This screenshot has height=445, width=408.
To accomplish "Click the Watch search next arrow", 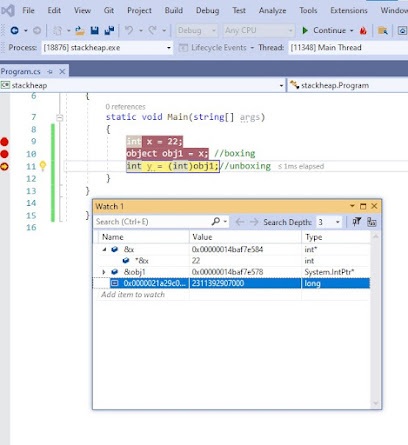I will (254, 222).
